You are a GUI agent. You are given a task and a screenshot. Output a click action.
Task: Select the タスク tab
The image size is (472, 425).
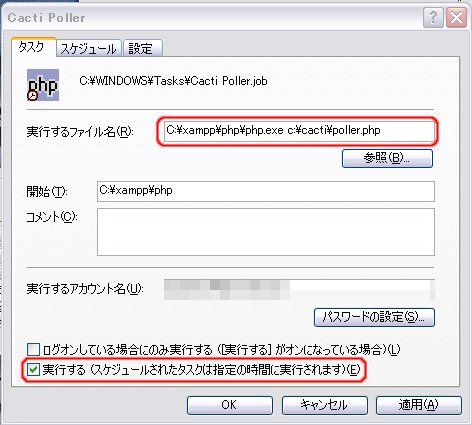point(33,47)
